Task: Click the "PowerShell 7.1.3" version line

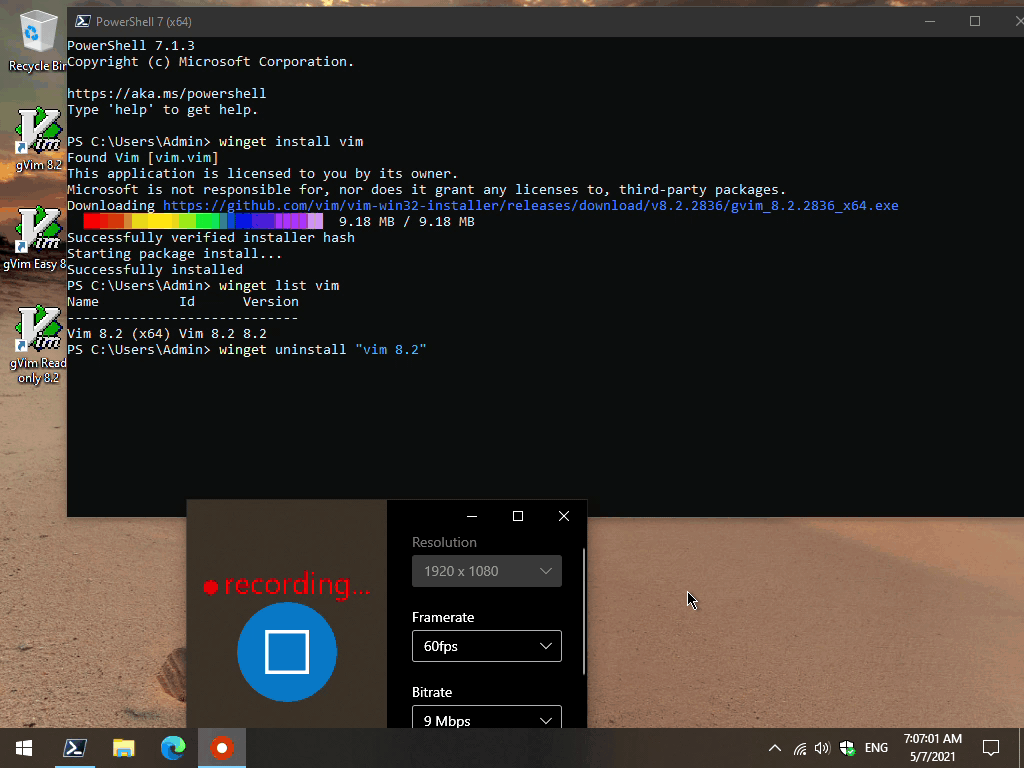Action: pyautogui.click(x=131, y=45)
